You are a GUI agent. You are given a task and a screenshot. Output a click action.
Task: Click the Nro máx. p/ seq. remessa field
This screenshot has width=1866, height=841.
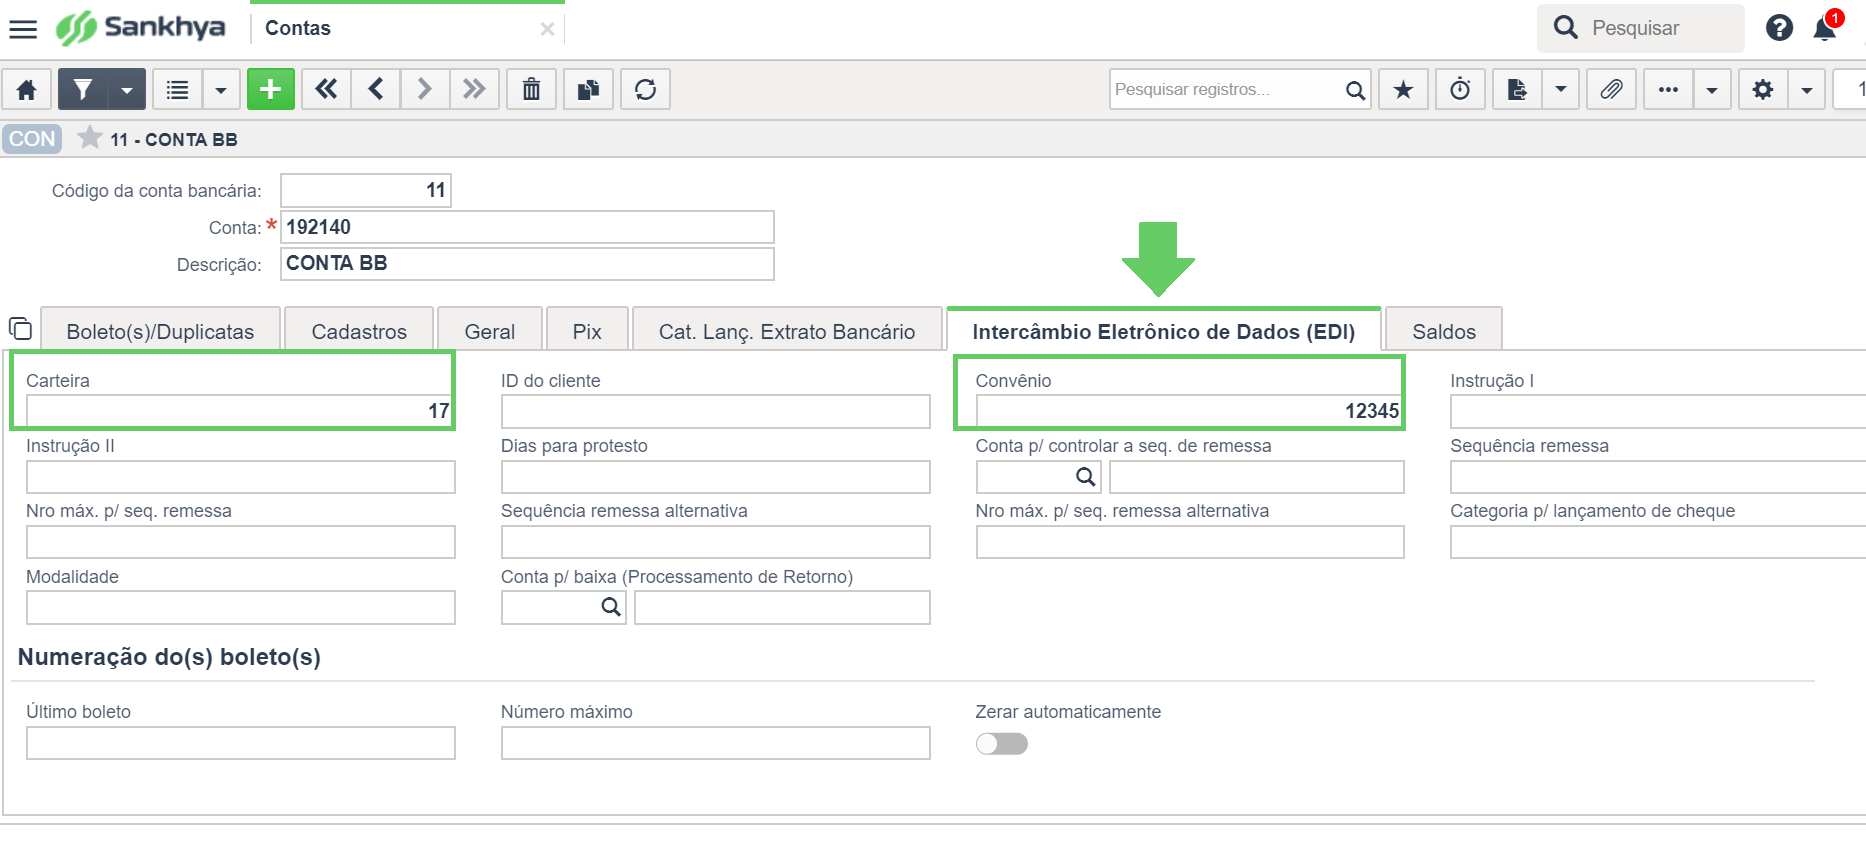coord(240,542)
